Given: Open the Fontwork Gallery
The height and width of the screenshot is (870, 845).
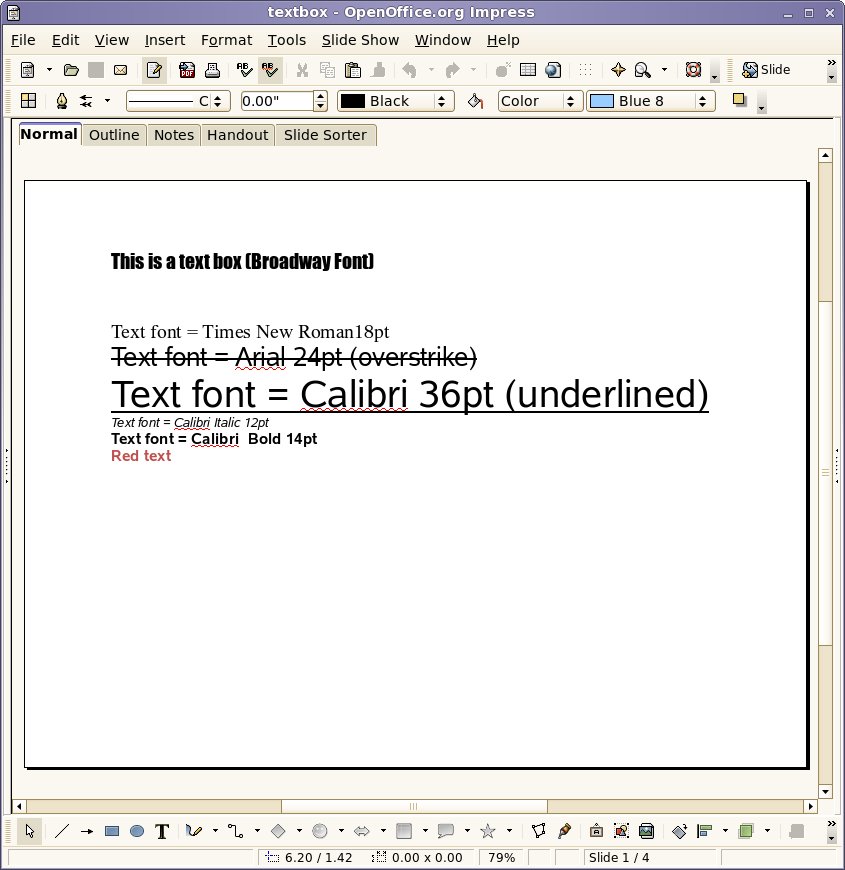Looking at the screenshot, I should (596, 831).
